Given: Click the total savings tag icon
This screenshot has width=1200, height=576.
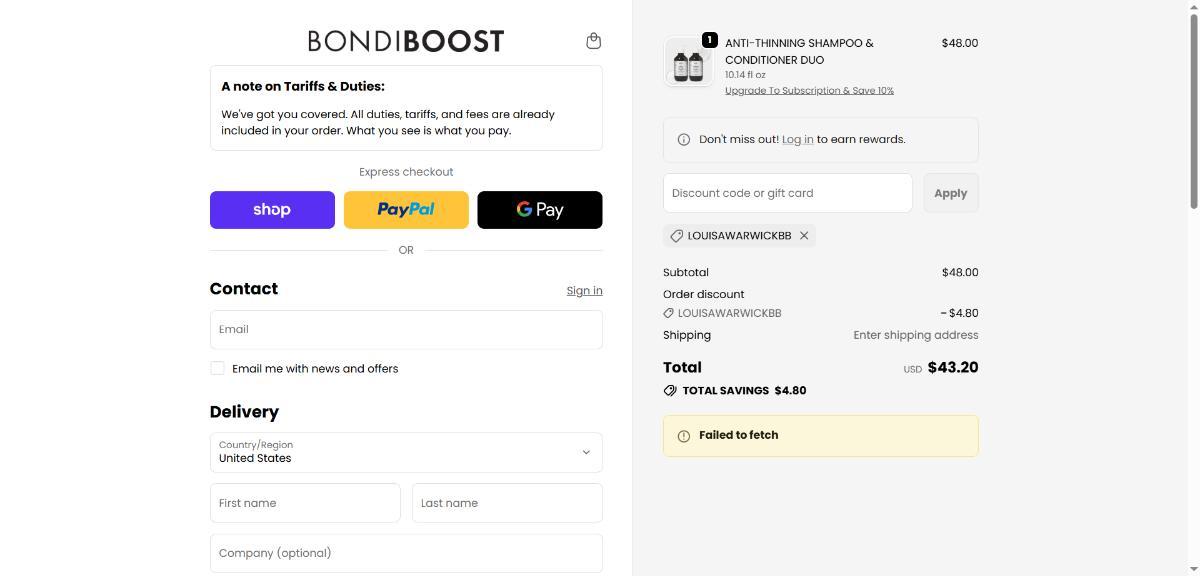Looking at the screenshot, I should tap(670, 391).
